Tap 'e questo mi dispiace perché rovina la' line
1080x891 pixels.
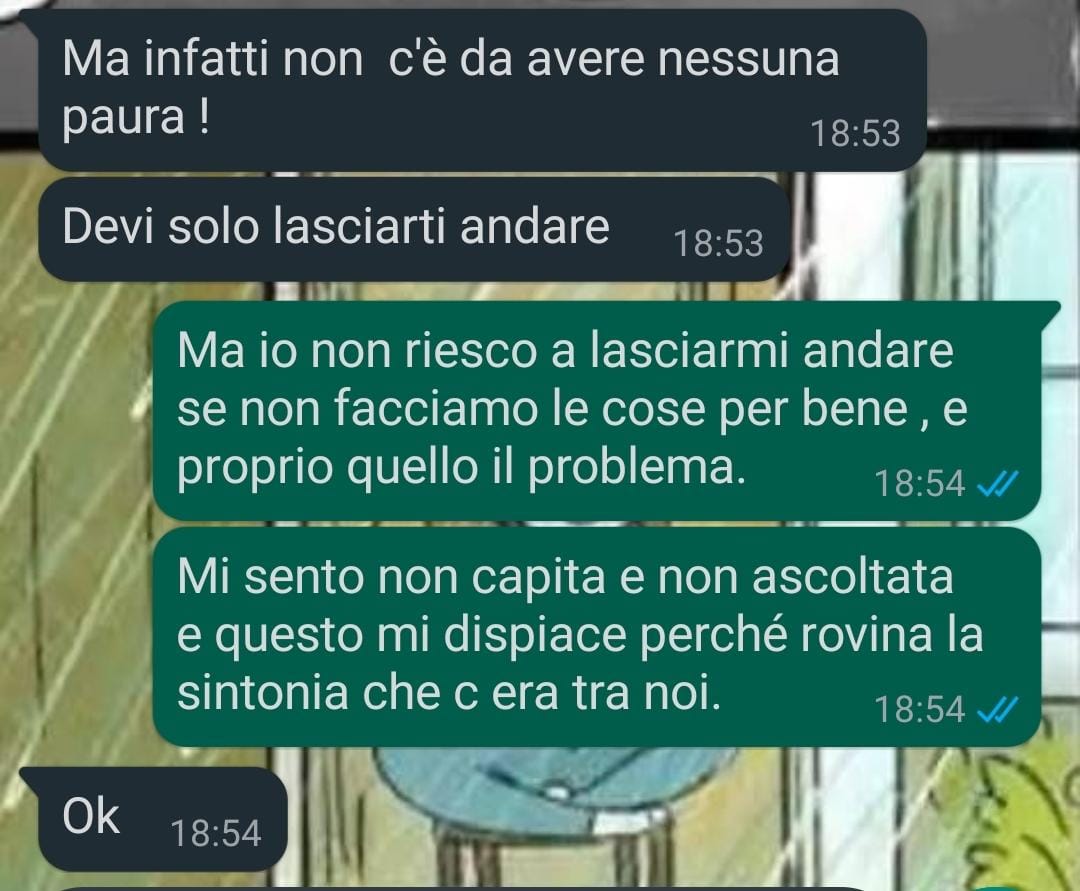[x=580, y=636]
